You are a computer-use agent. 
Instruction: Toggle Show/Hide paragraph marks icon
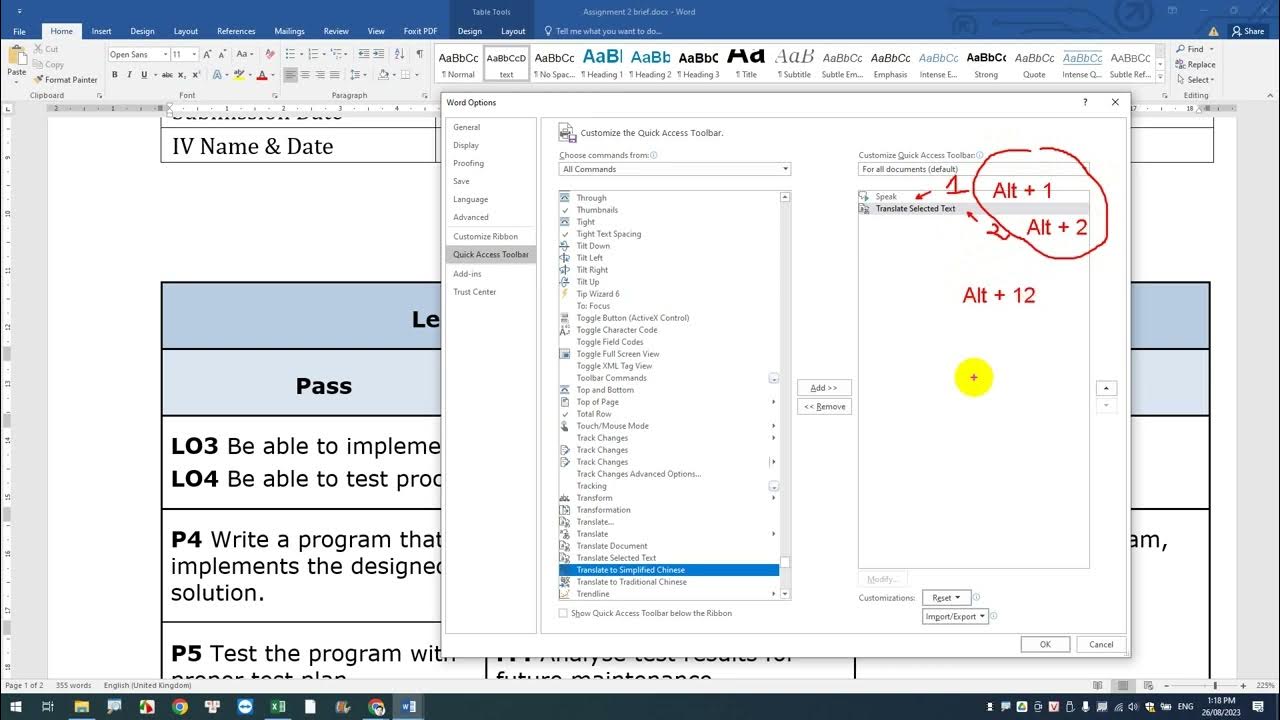(420, 54)
